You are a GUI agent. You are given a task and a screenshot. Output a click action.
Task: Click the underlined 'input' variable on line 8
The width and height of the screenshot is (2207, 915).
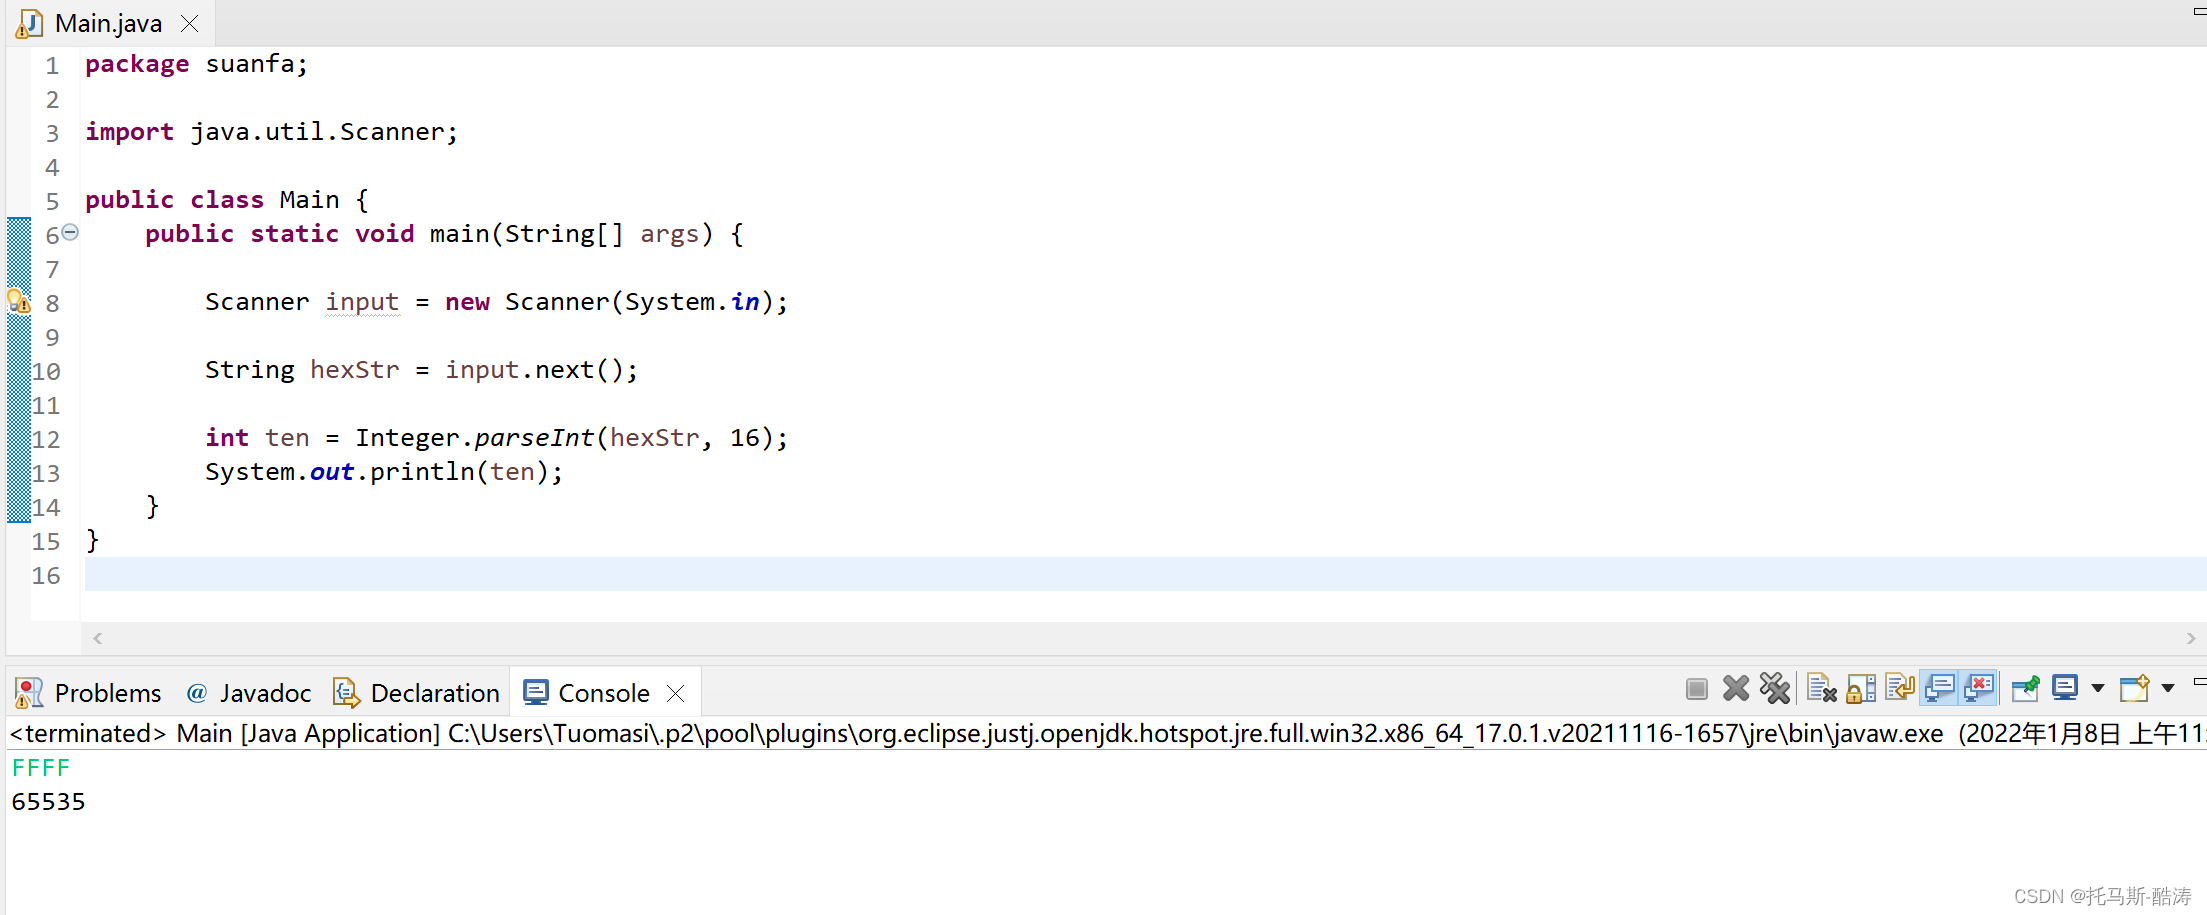[362, 302]
